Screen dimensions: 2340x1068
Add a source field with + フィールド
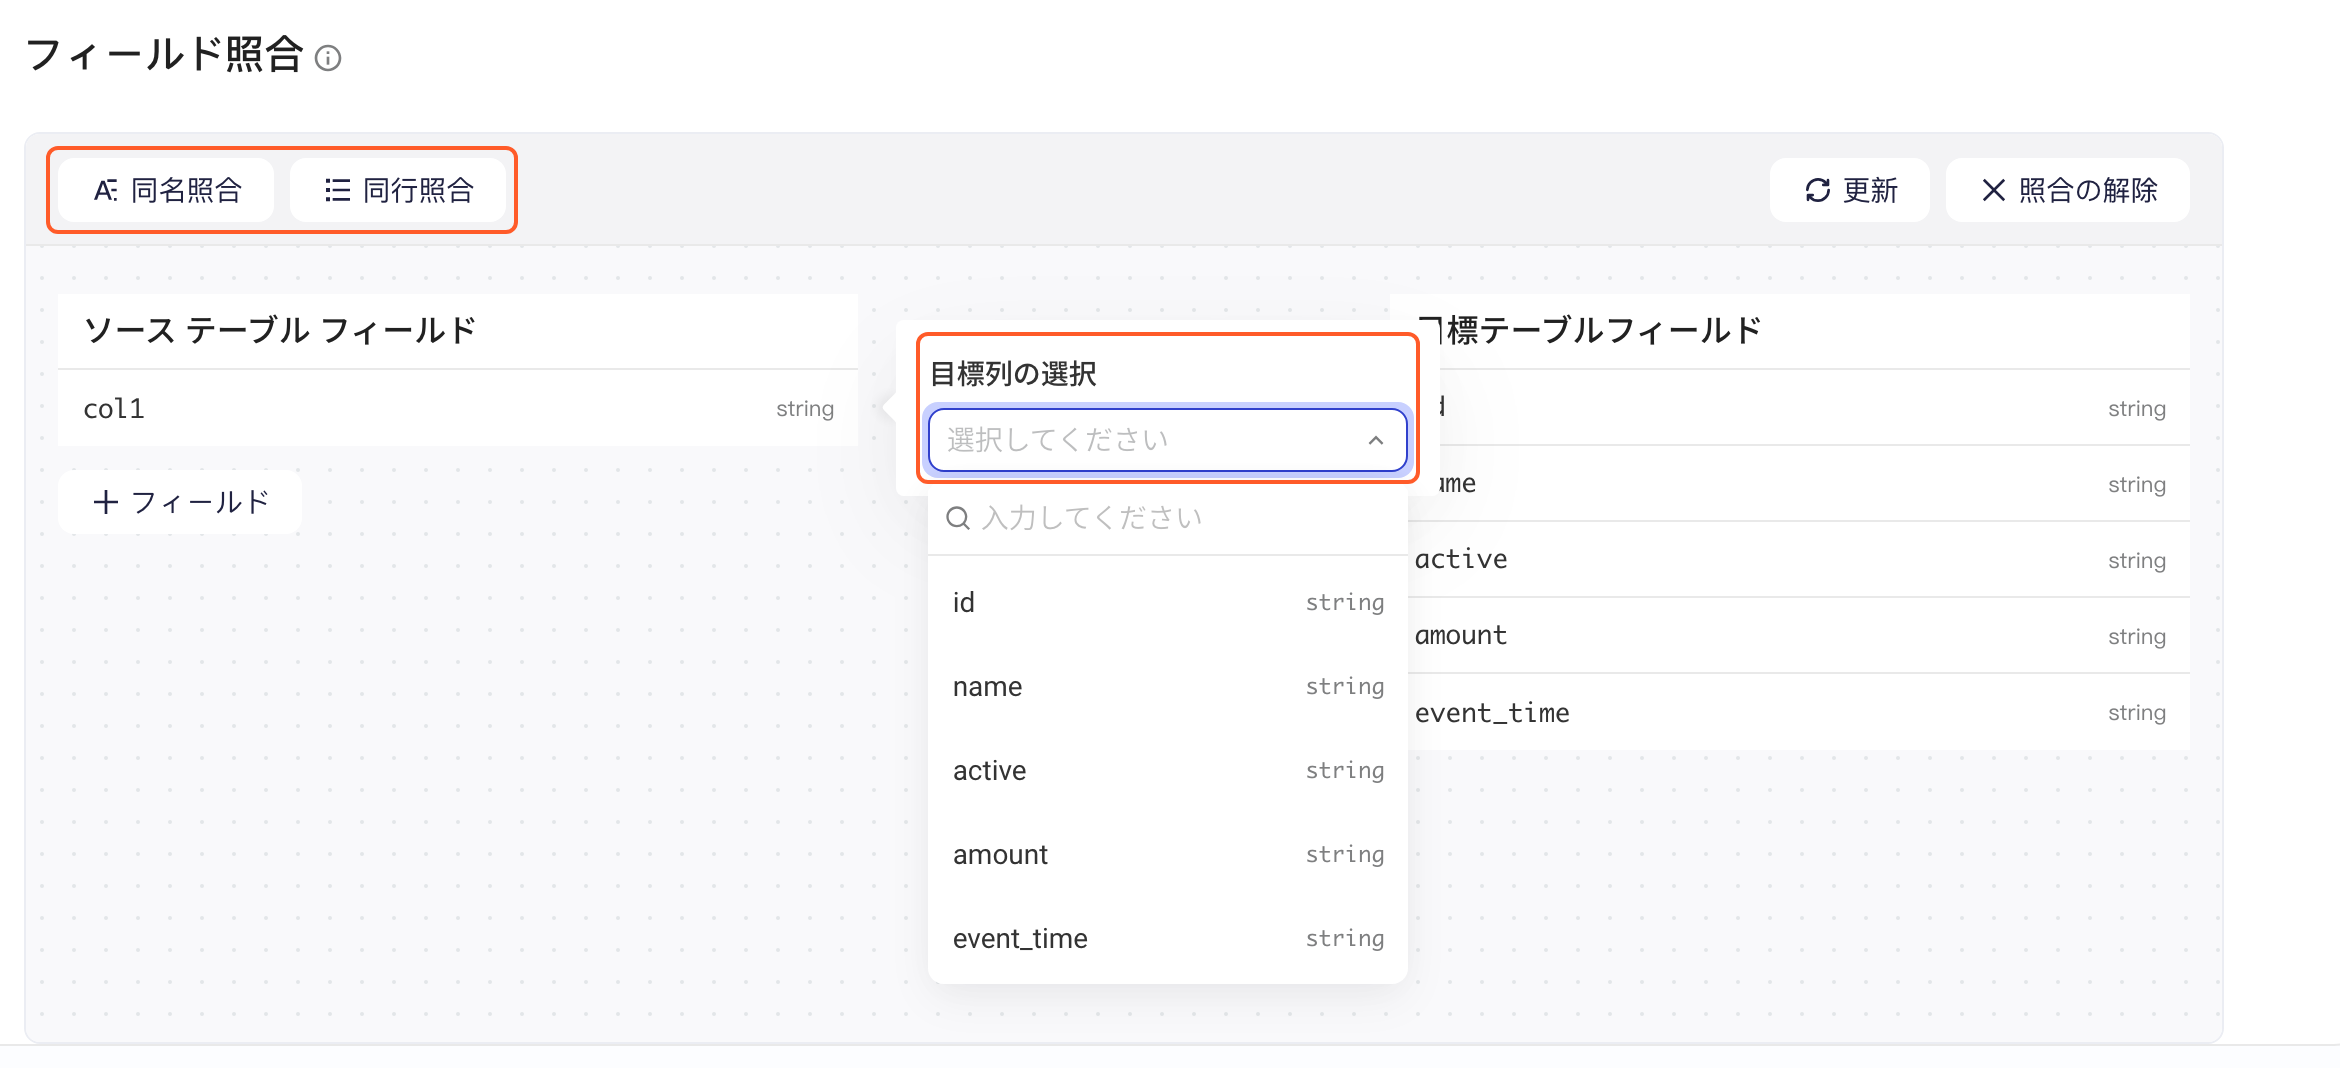[x=180, y=502]
